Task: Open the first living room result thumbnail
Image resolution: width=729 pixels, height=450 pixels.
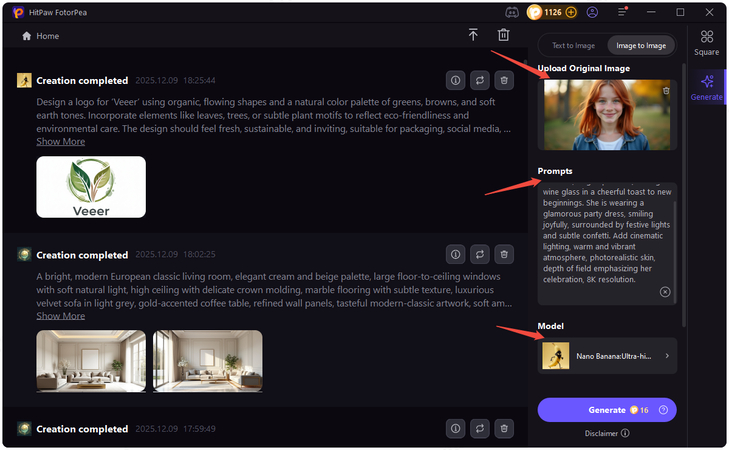Action: 91,361
